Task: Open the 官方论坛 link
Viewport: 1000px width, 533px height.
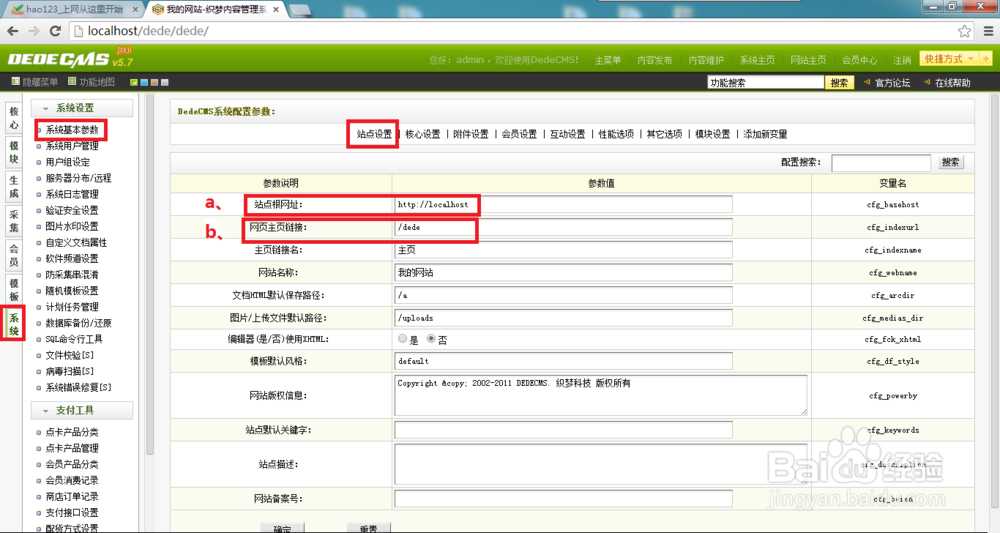Action: [x=892, y=83]
